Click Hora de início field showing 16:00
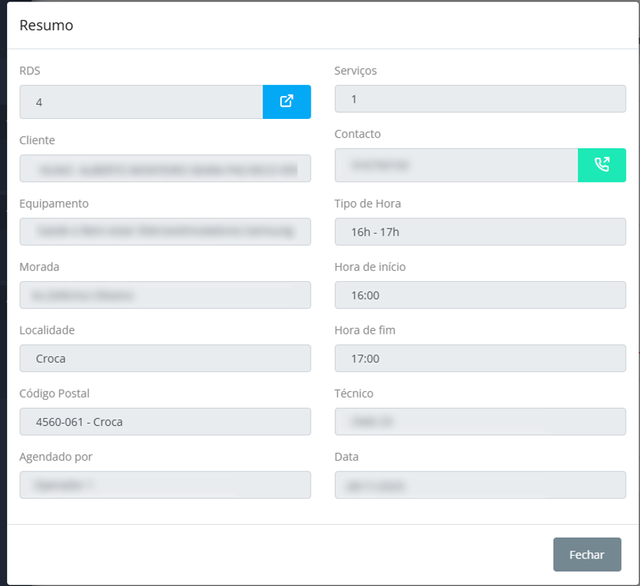The height and width of the screenshot is (586, 640). tap(480, 295)
